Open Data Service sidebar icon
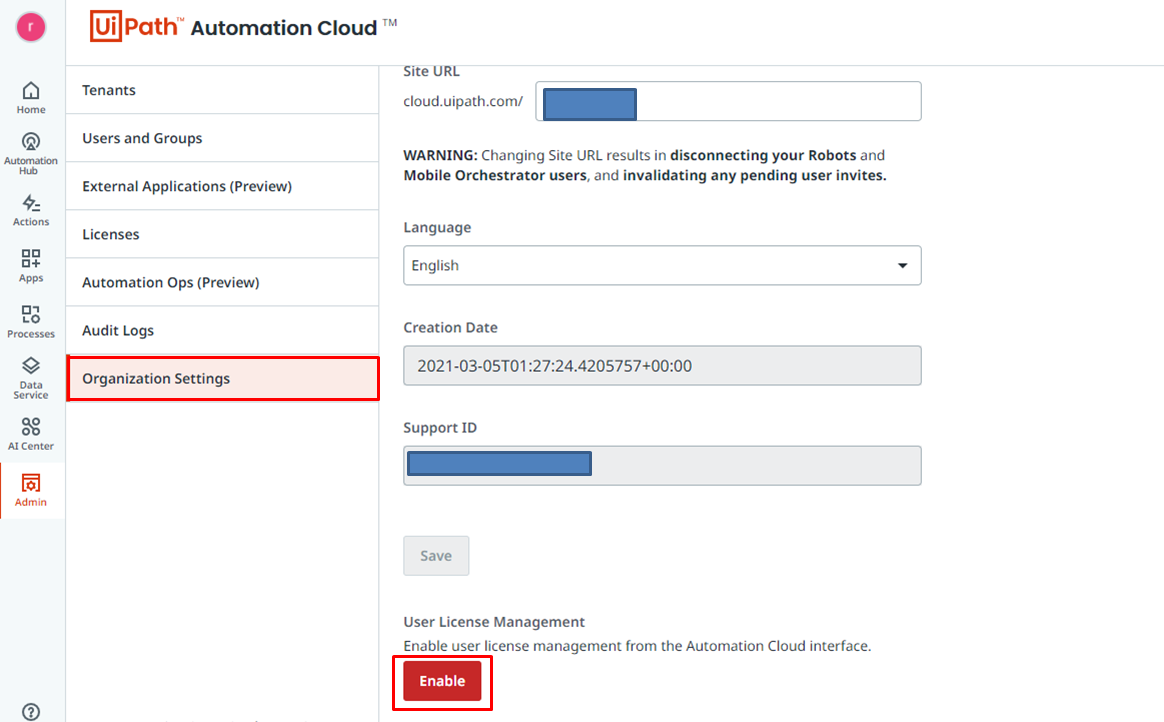The height and width of the screenshot is (722, 1164). pos(30,378)
